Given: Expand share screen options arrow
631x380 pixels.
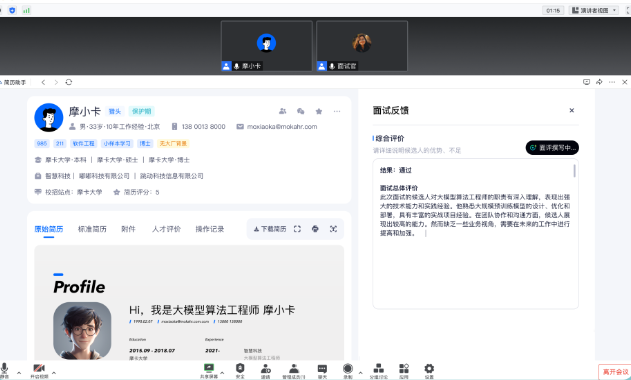Looking at the screenshot, I should coord(222,373).
